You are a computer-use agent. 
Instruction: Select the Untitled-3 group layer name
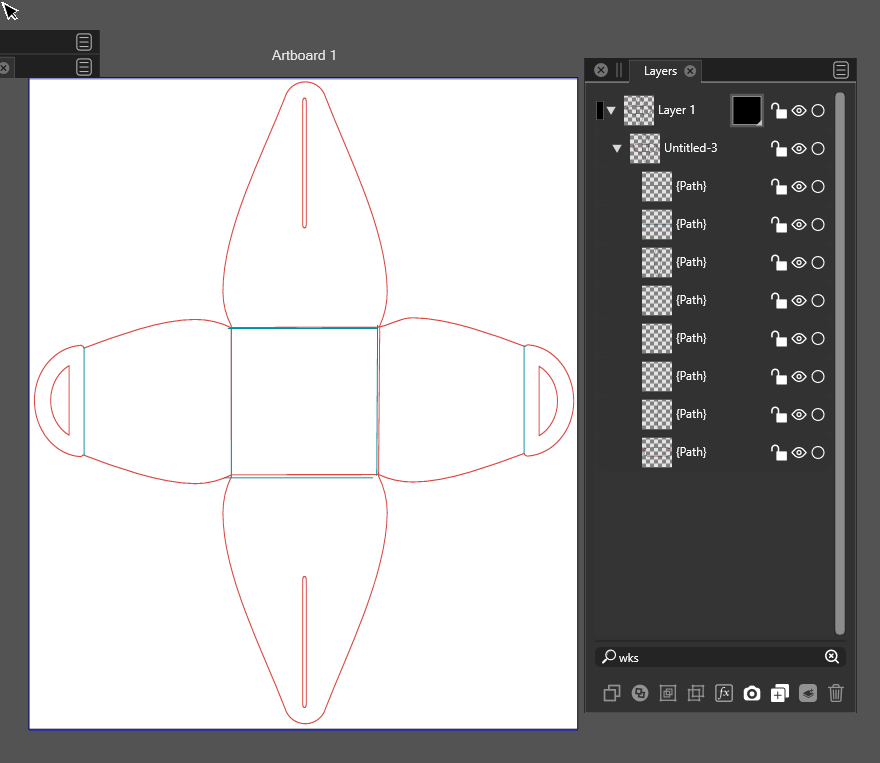click(690, 148)
